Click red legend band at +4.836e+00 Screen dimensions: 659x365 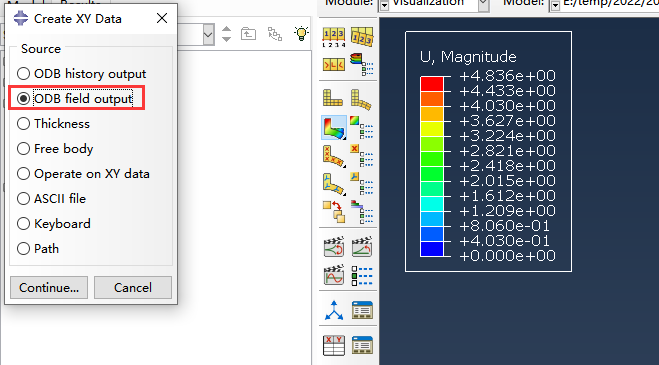coord(432,84)
